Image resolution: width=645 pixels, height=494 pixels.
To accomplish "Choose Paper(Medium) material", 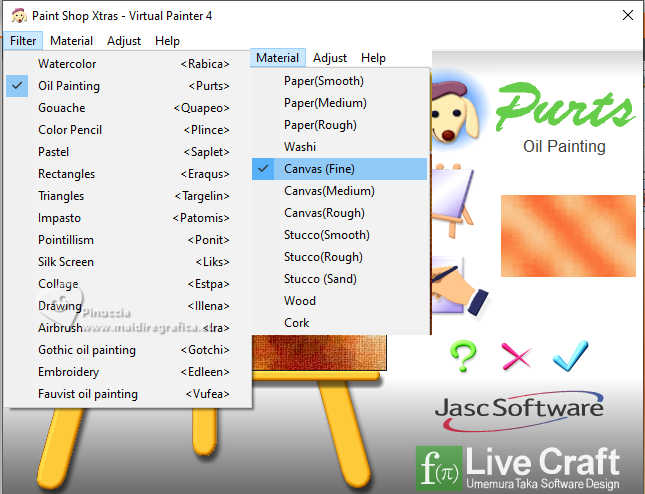I will [x=339, y=103].
